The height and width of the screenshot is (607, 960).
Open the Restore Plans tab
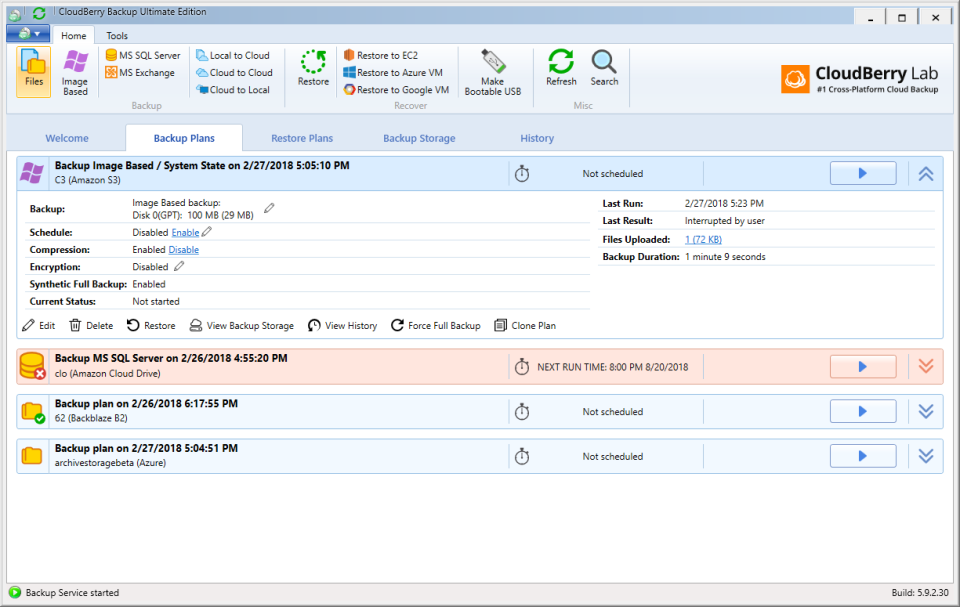[x=302, y=138]
